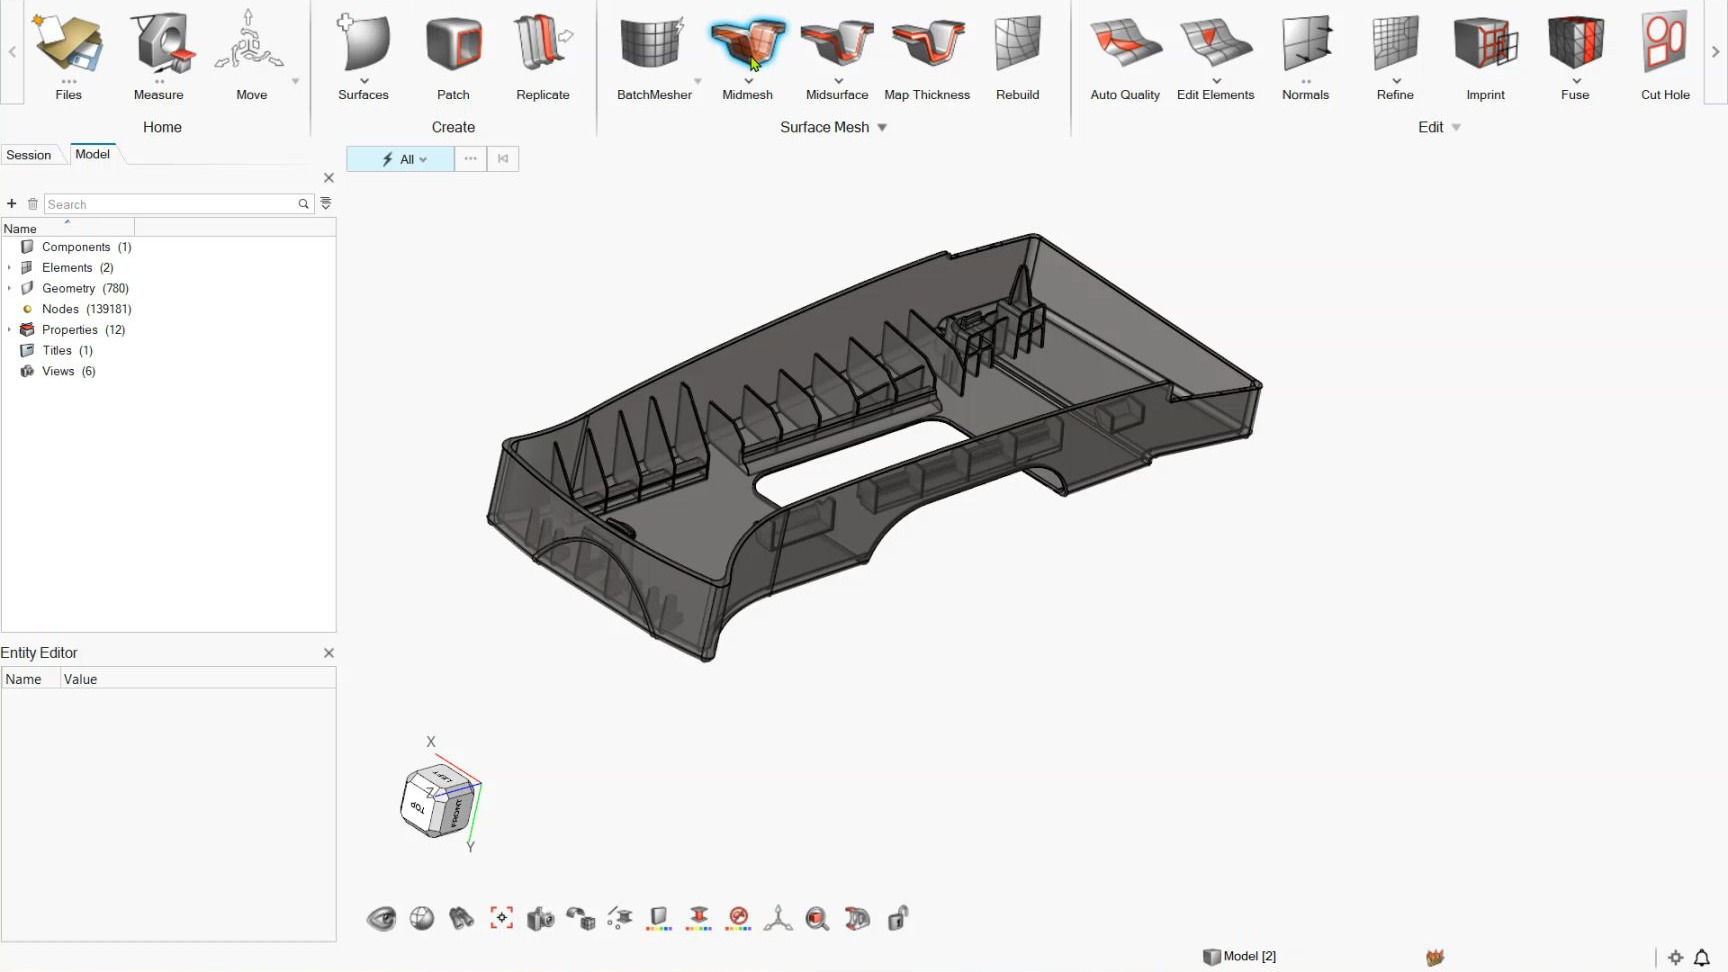Open the Files tool
Viewport: 1728px width, 972px height.
coord(68,56)
